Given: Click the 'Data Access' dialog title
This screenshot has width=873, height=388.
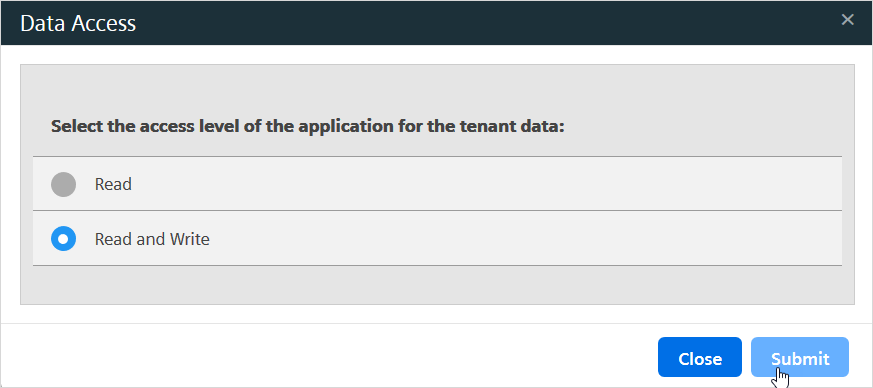Looking at the screenshot, I should click(78, 23).
